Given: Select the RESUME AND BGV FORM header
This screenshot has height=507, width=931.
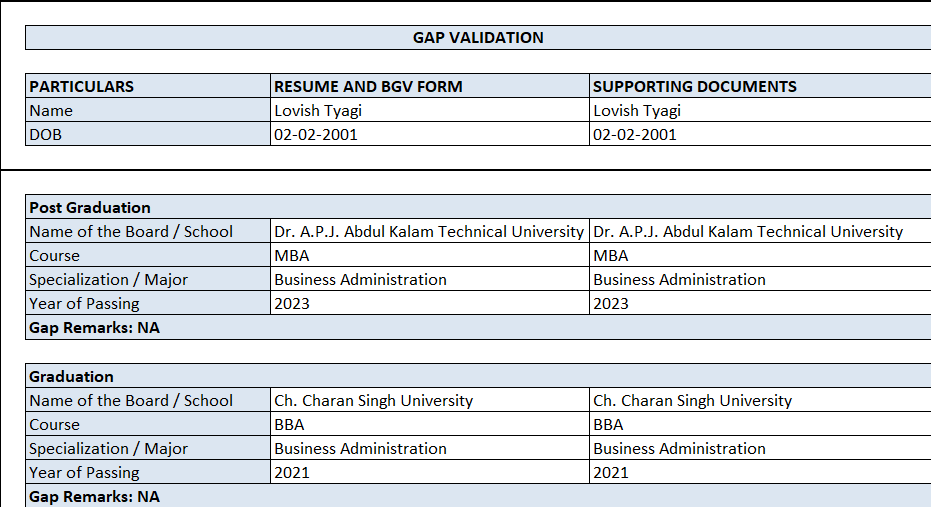Looking at the screenshot, I should coord(430,86).
